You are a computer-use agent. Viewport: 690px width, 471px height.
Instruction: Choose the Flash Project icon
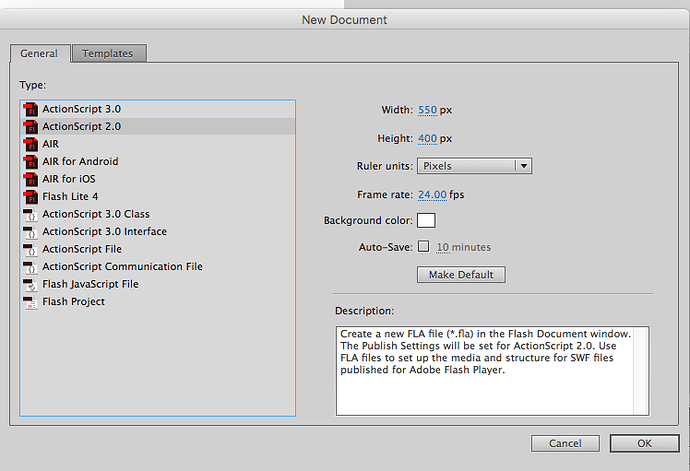(x=30, y=302)
